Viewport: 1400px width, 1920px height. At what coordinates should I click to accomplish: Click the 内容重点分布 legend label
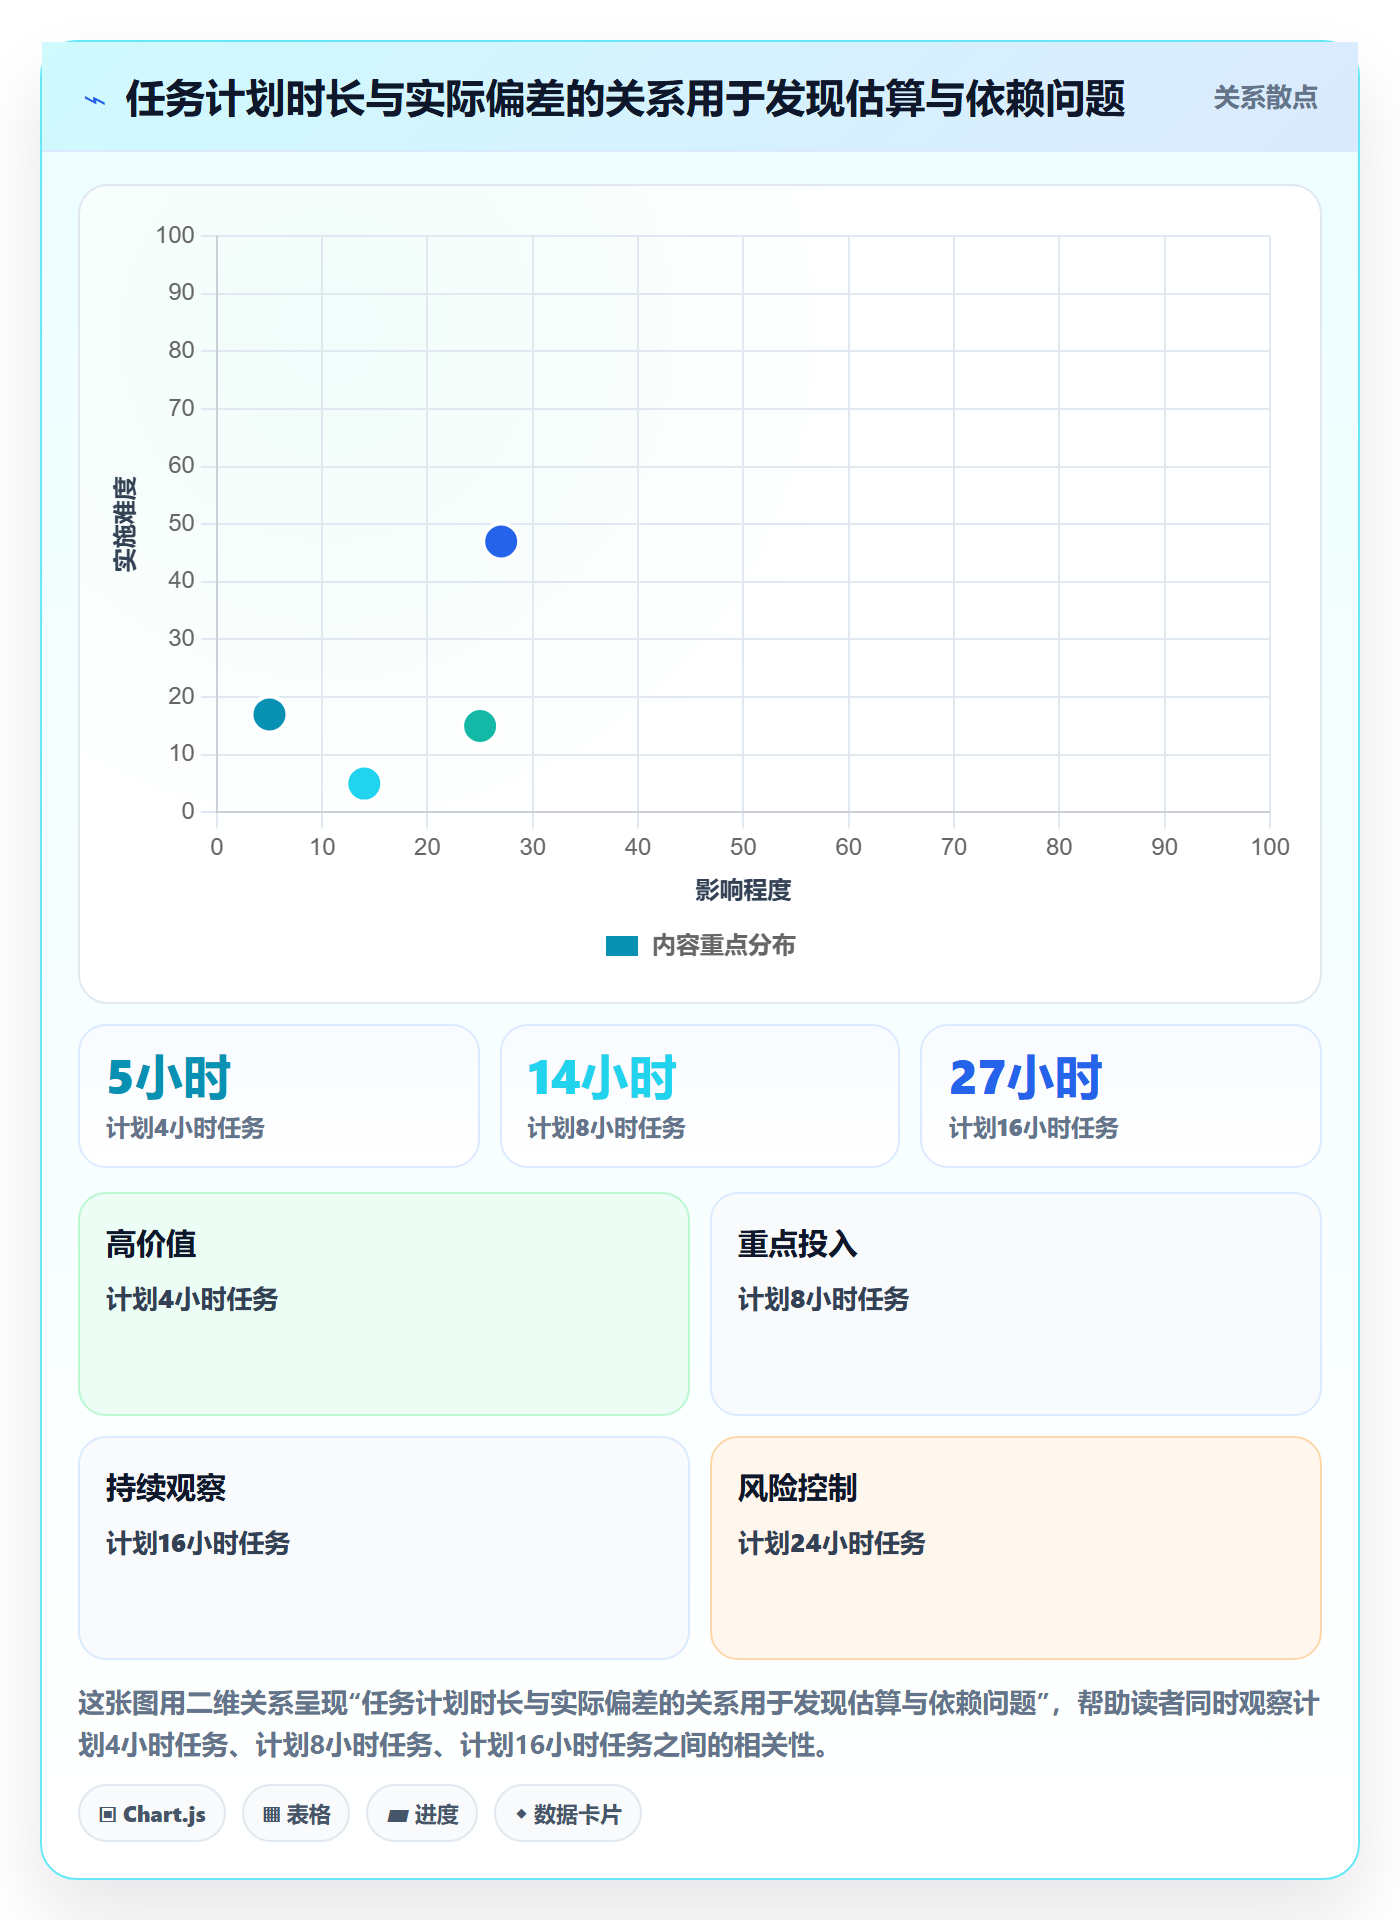(723, 946)
